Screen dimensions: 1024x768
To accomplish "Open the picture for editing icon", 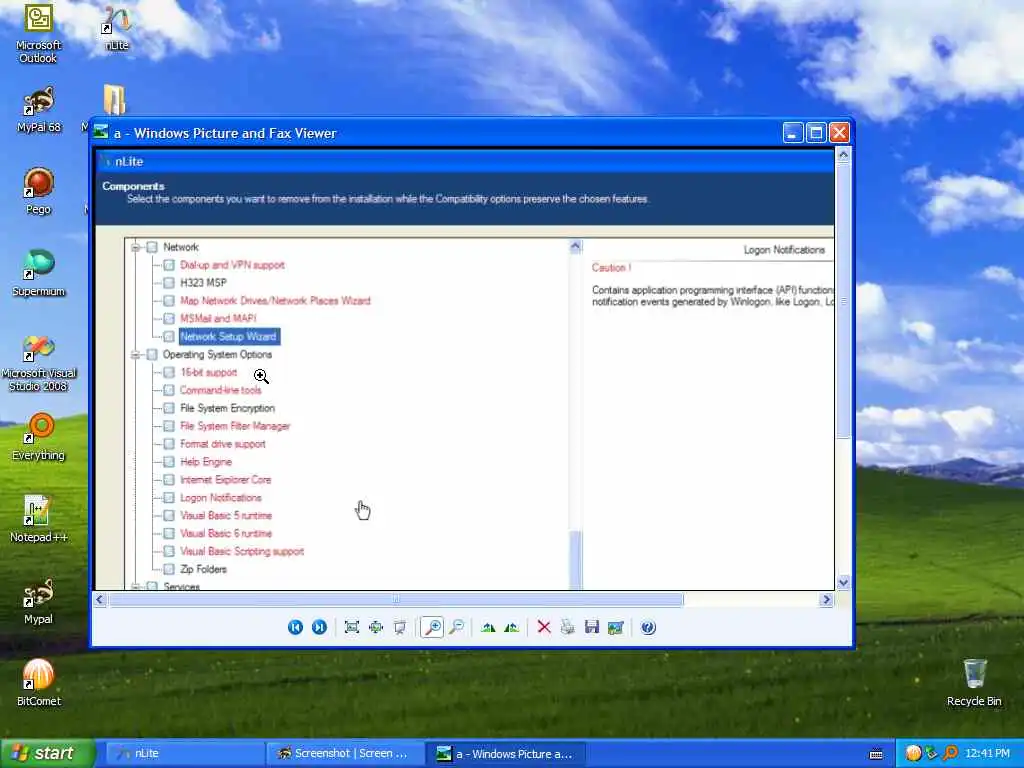I will tap(616, 628).
